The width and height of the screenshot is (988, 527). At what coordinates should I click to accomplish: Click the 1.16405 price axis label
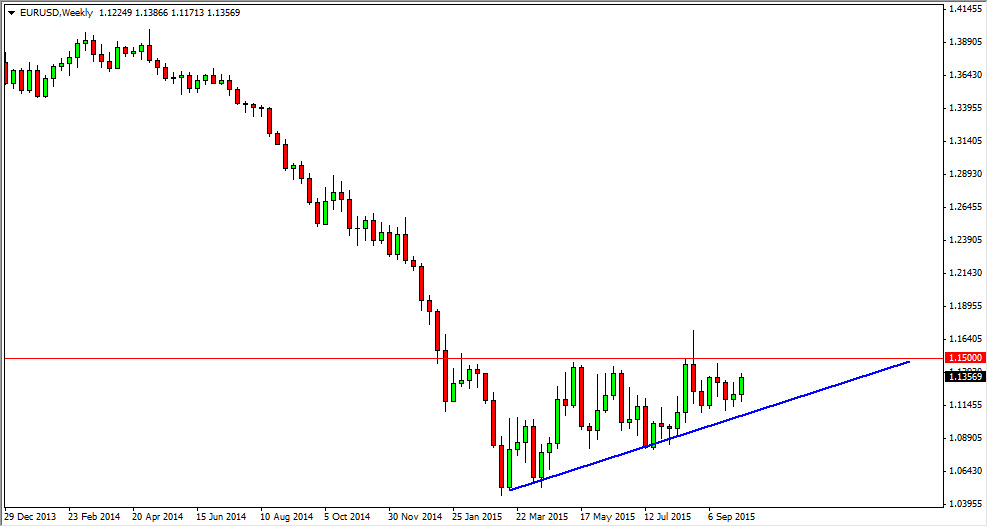point(967,339)
